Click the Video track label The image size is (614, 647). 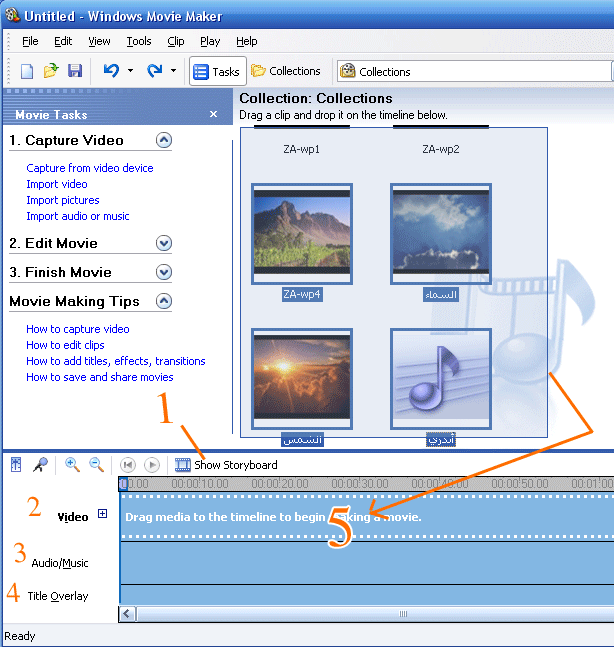click(73, 517)
